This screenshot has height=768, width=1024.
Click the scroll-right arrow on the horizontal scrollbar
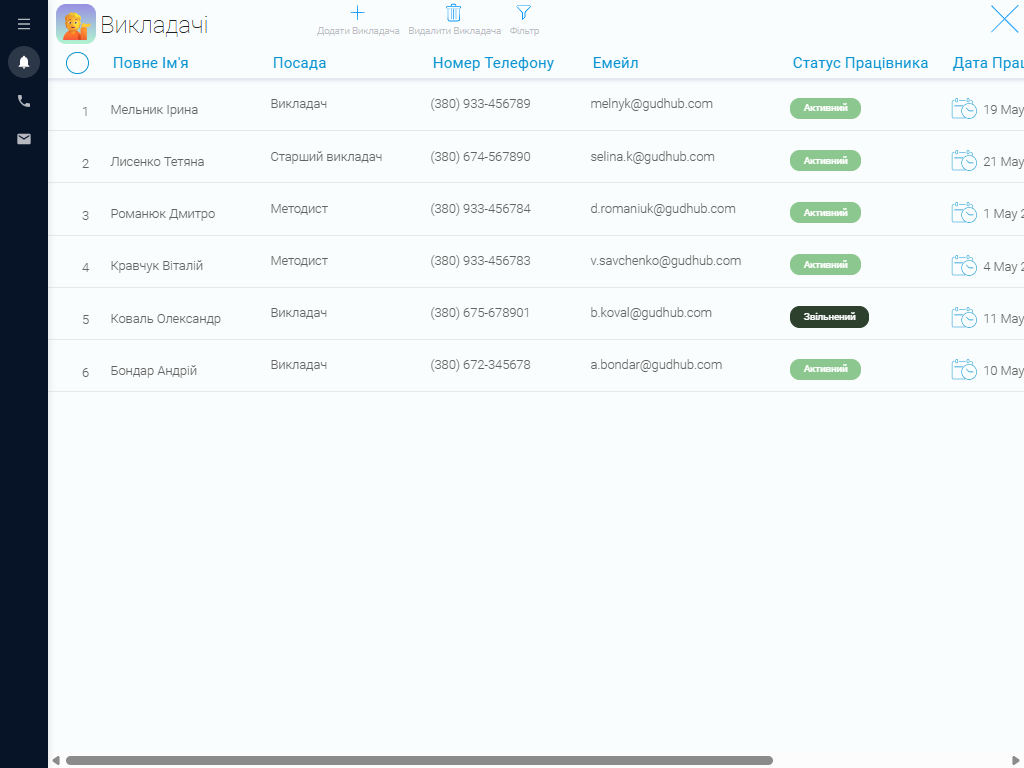pos(1017,760)
